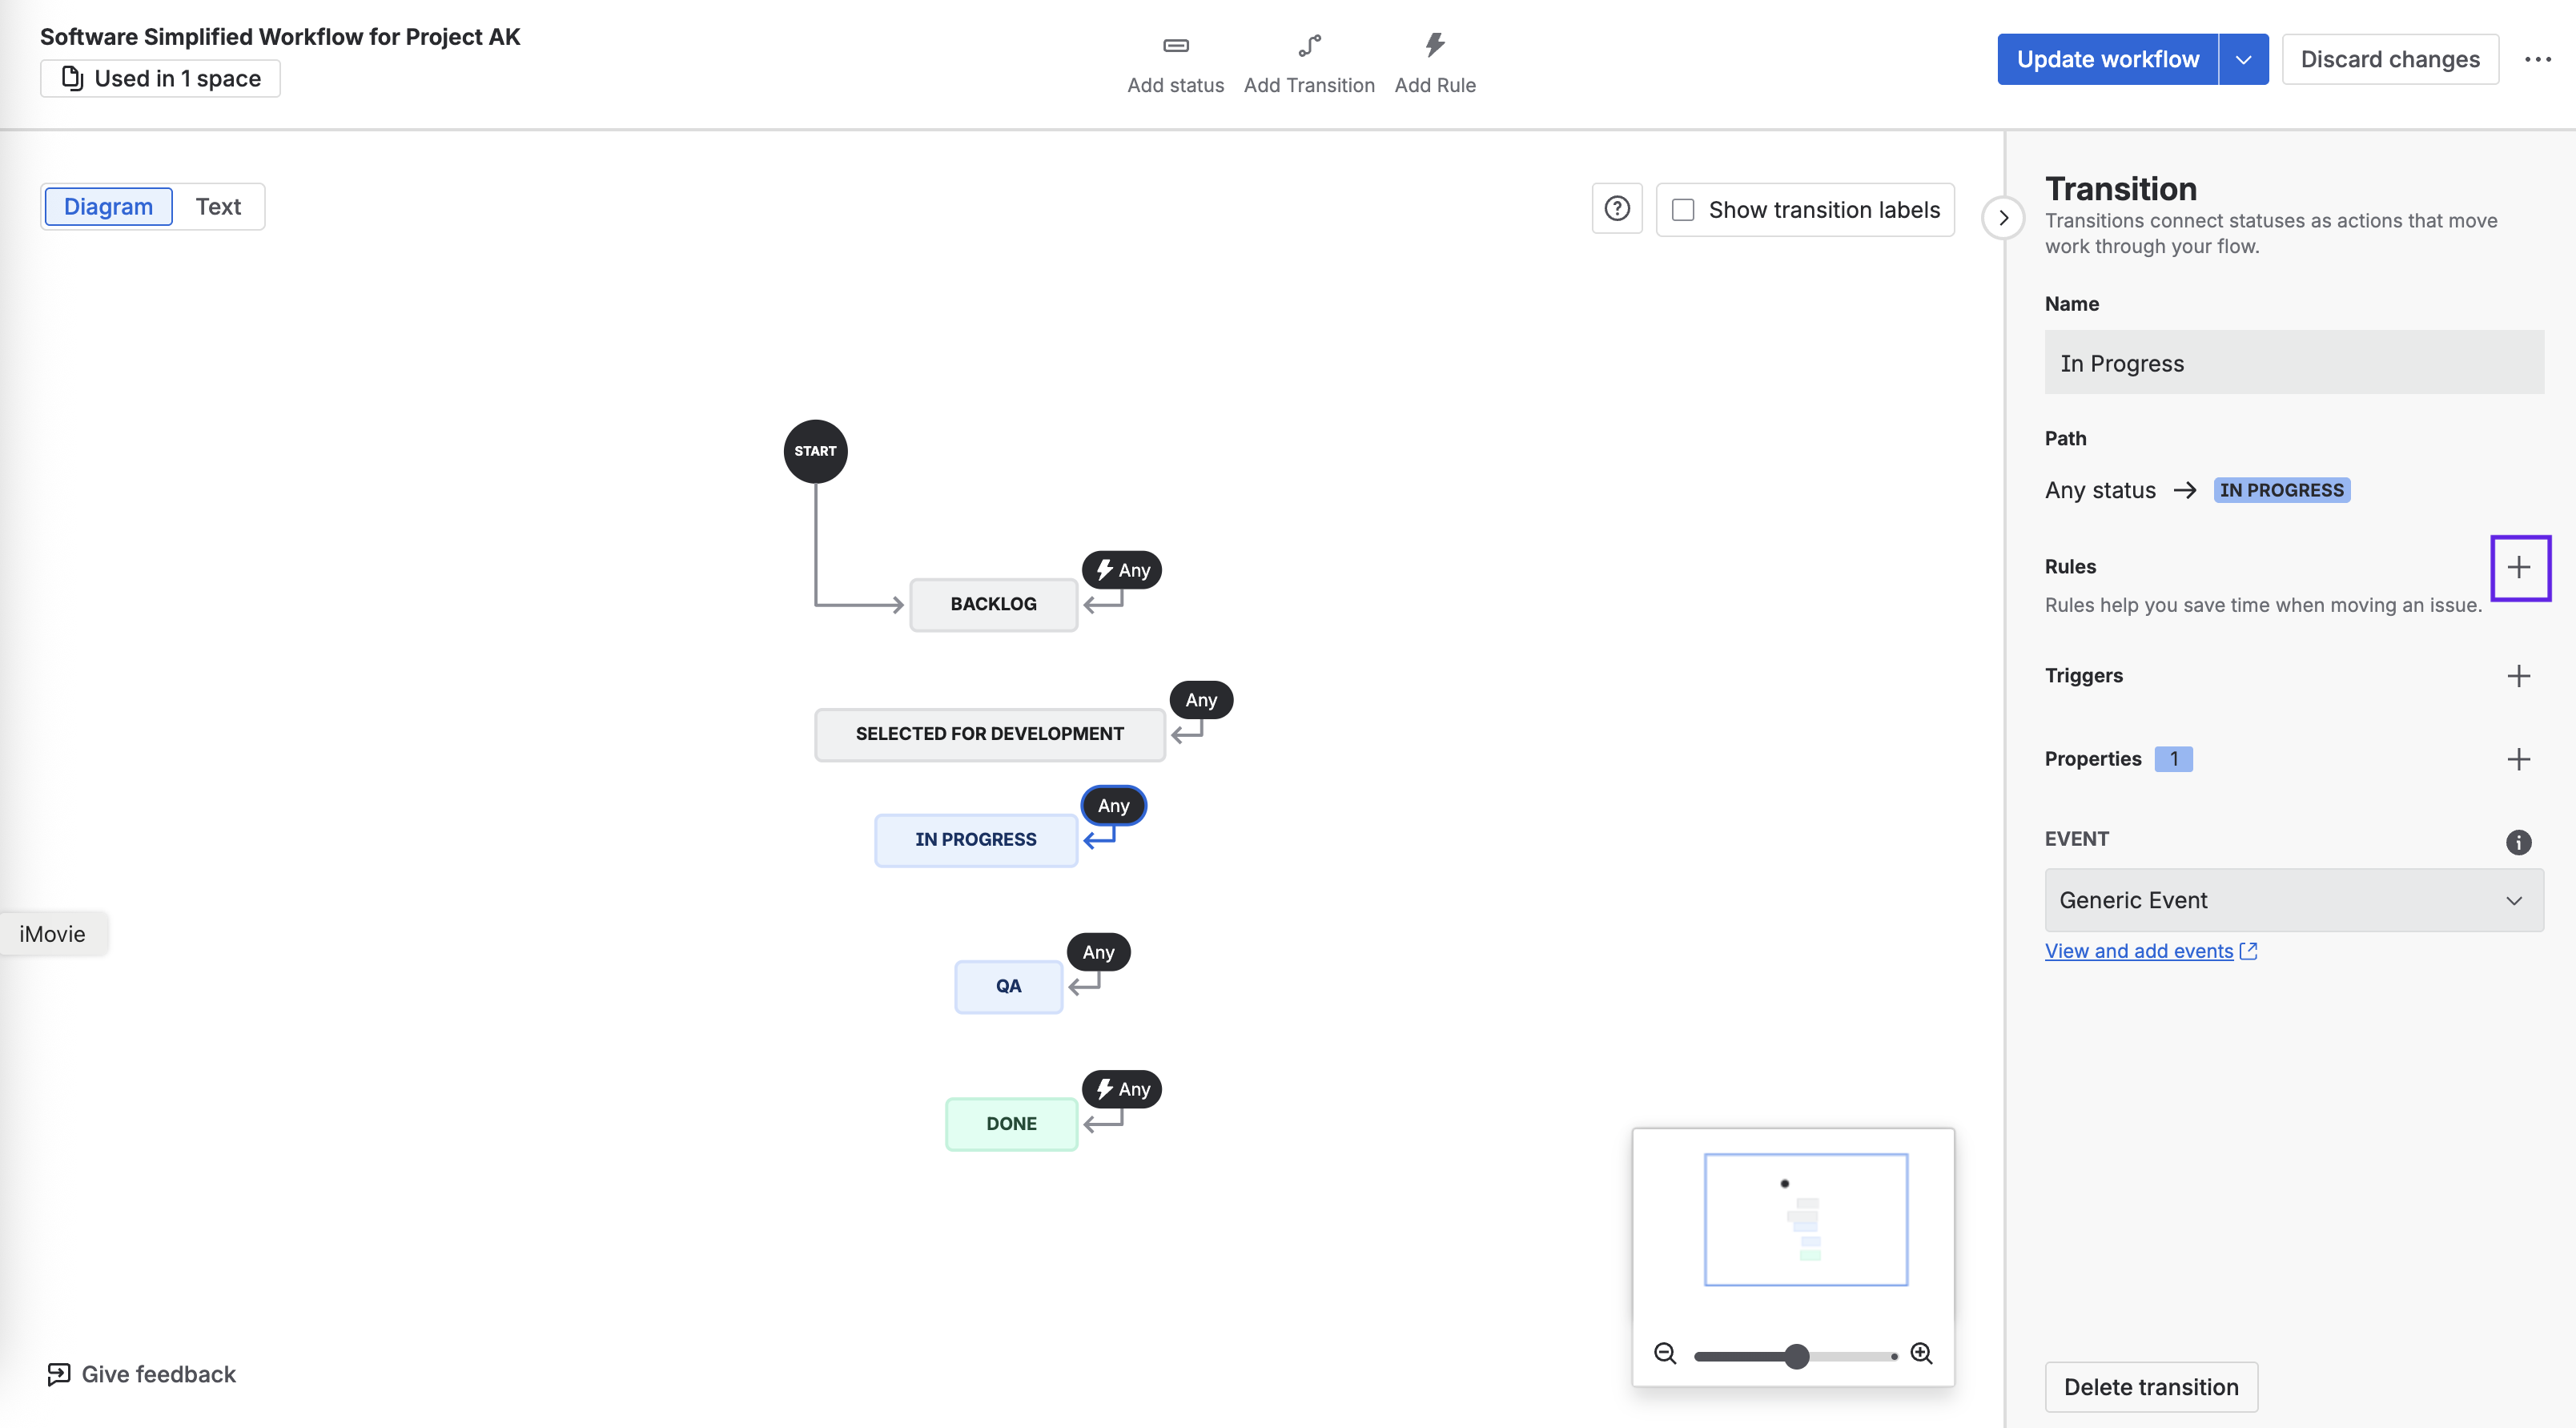Click the EVENT info icon
This screenshot has height=1428, width=2576.
point(2518,842)
